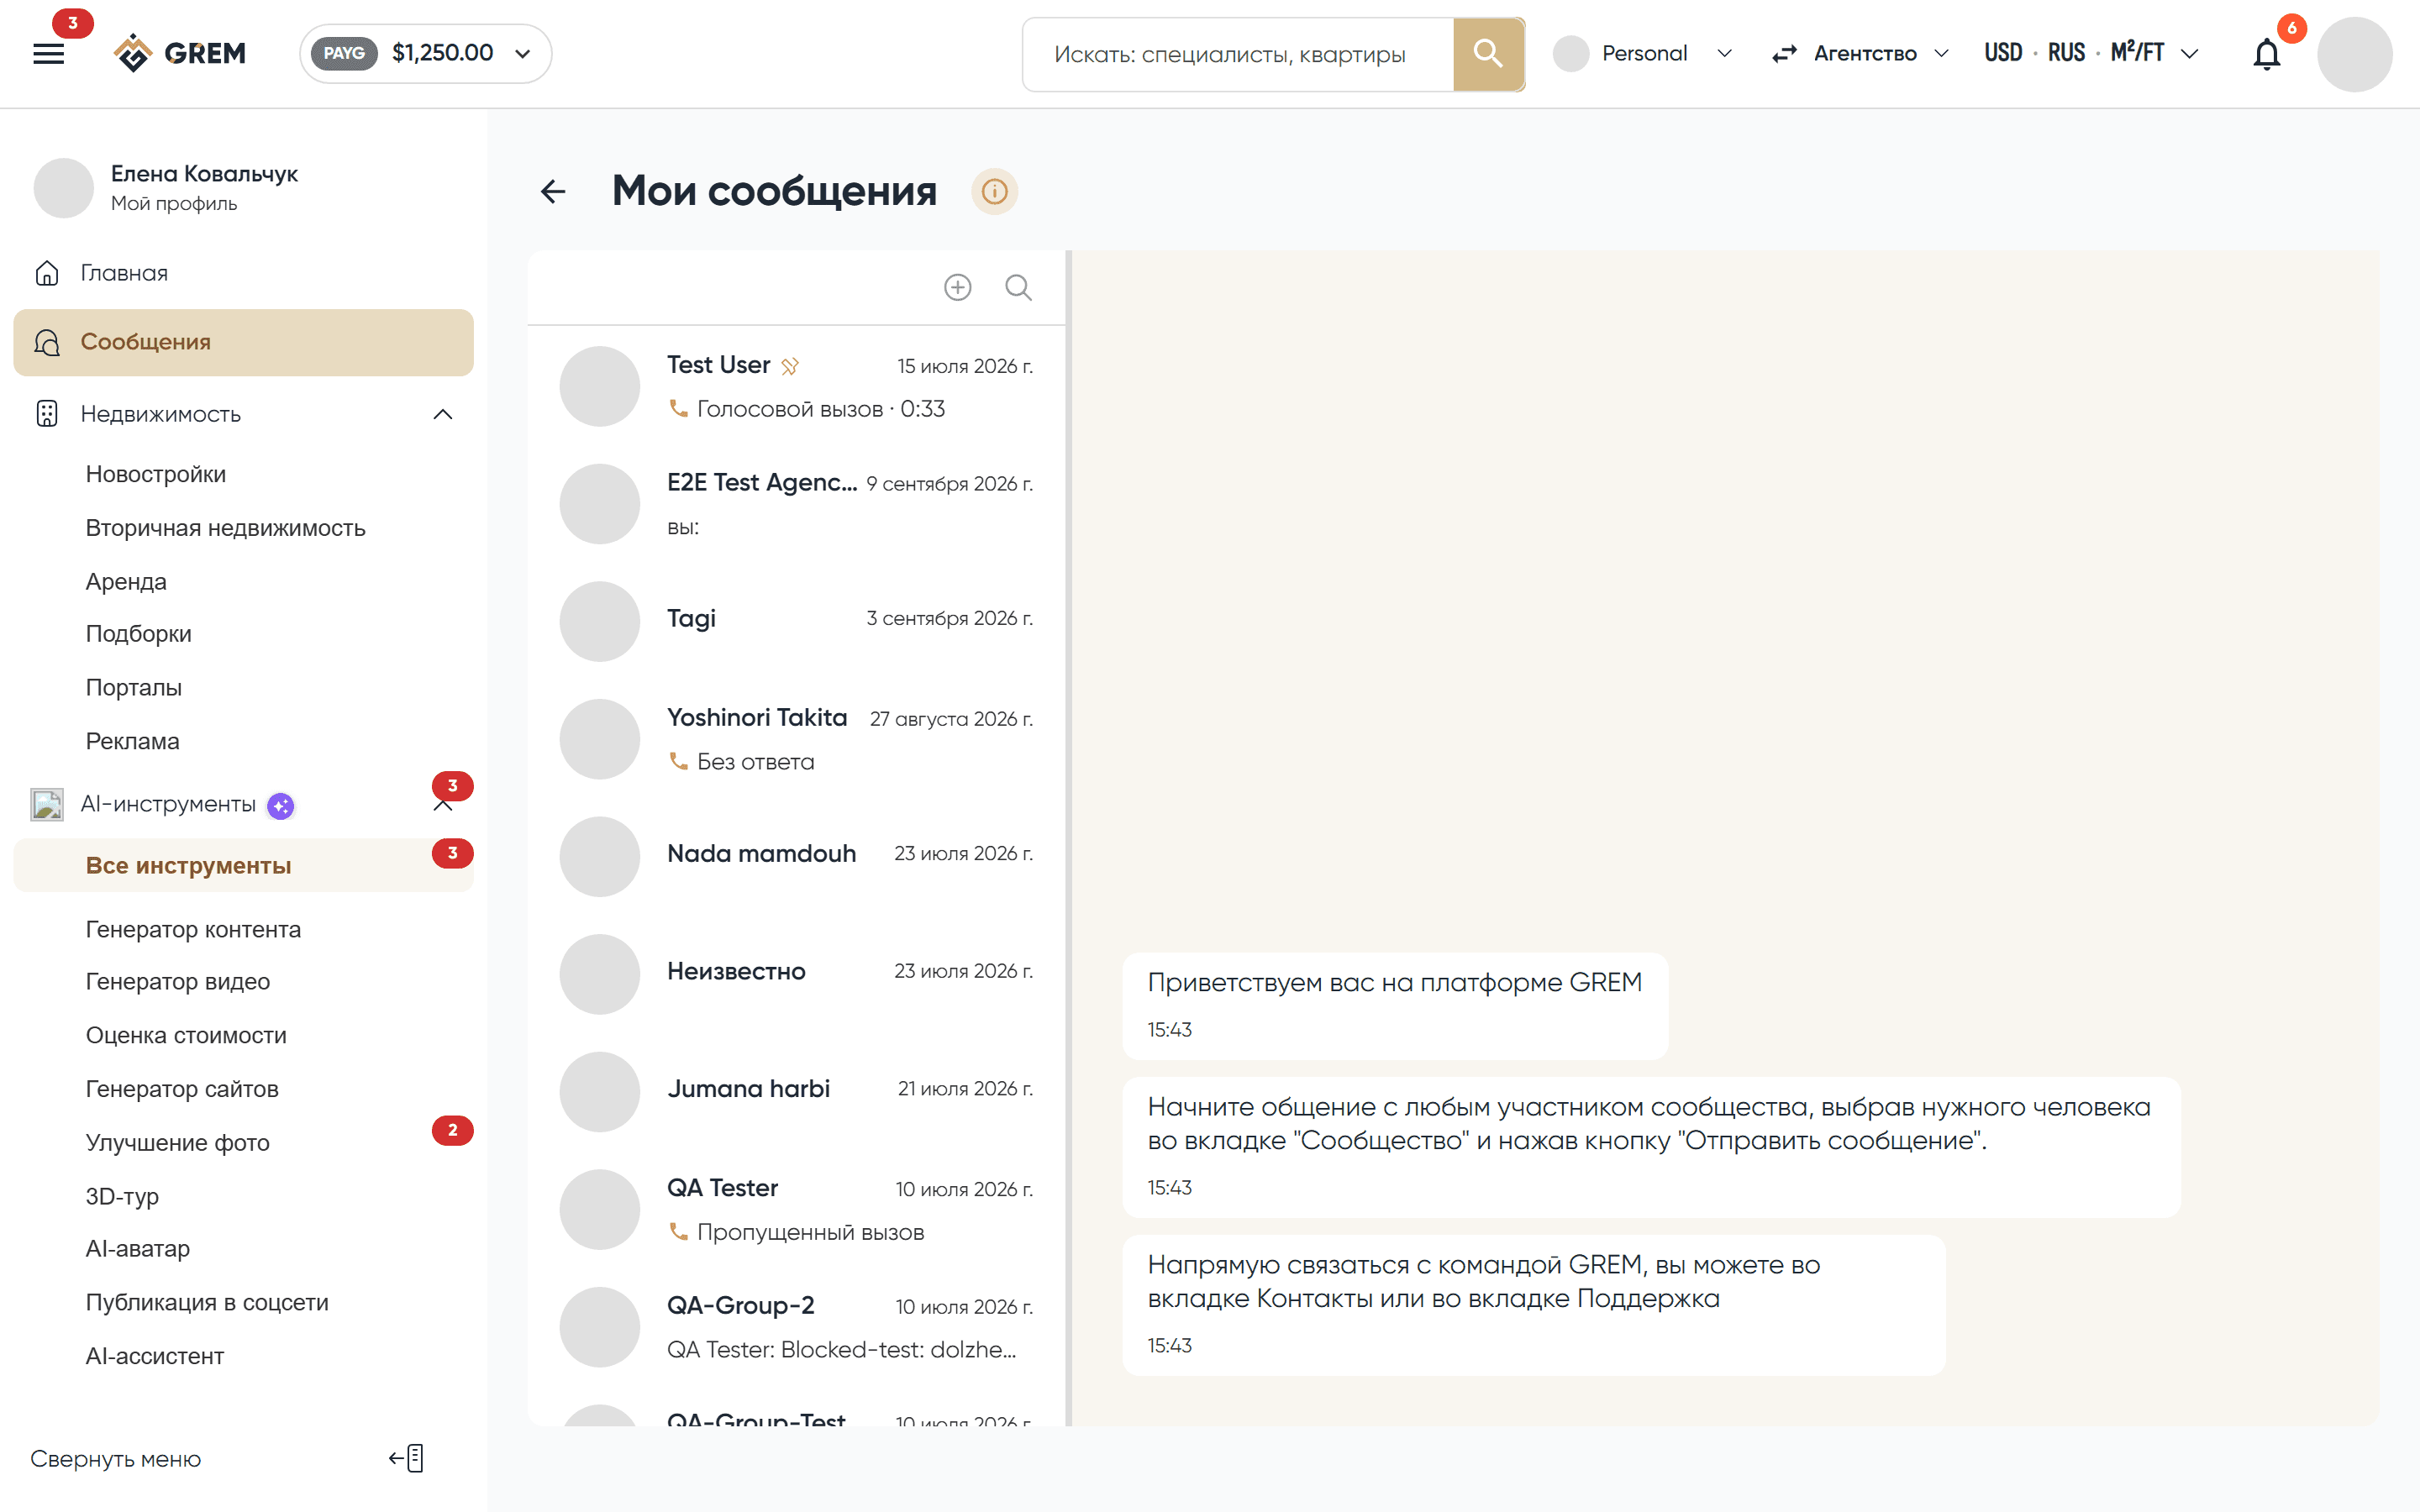Open the QA Tester conversation
The height and width of the screenshot is (1512, 2420).
tap(796, 1210)
